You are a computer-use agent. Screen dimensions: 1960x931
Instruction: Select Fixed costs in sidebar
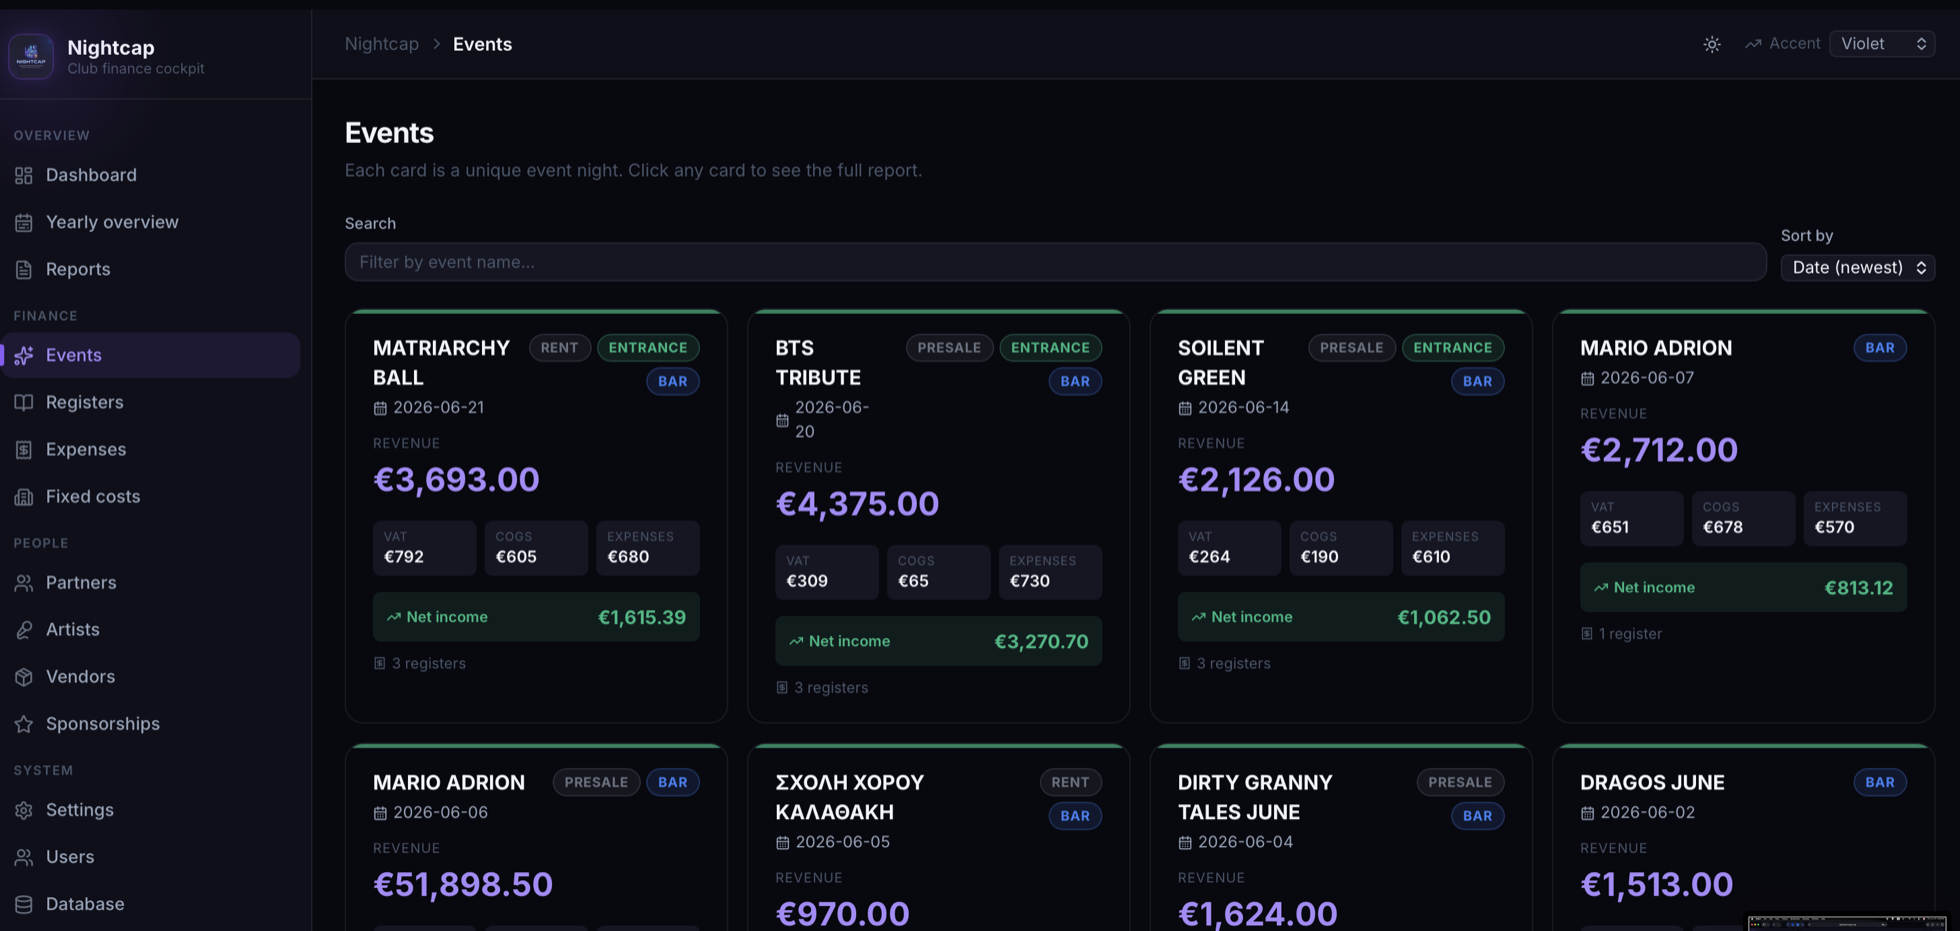pos(150,496)
